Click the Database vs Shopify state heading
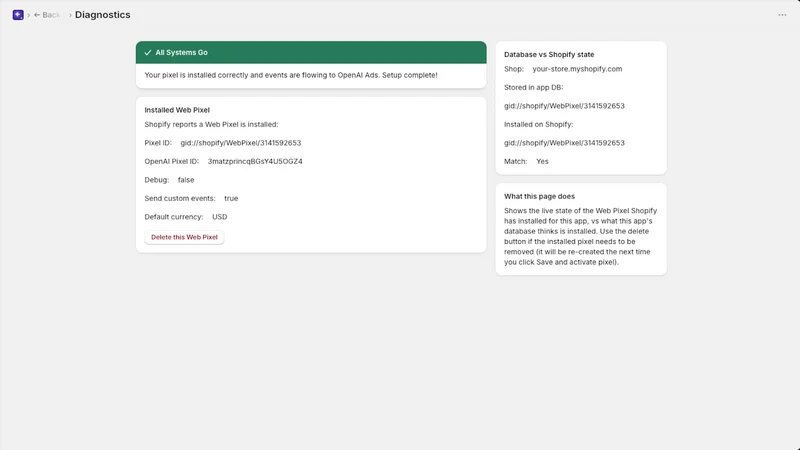The image size is (800, 450). [x=549, y=55]
